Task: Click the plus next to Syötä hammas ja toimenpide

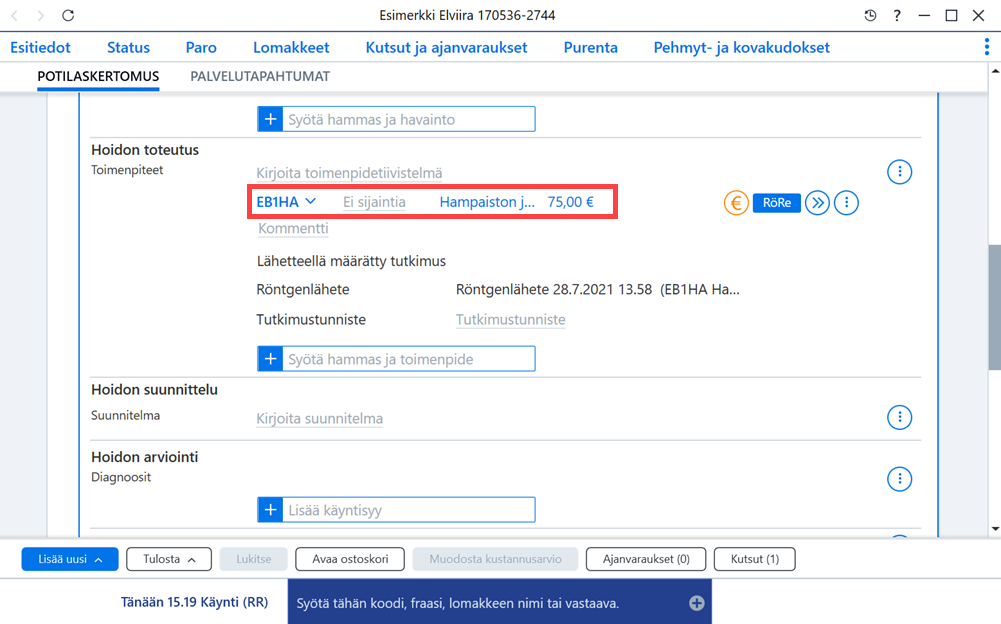Action: (x=270, y=359)
